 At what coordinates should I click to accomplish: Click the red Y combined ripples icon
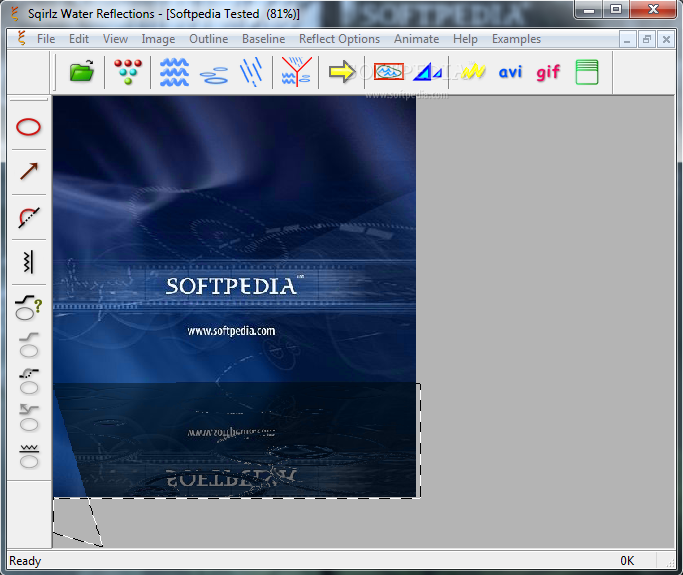[296, 72]
